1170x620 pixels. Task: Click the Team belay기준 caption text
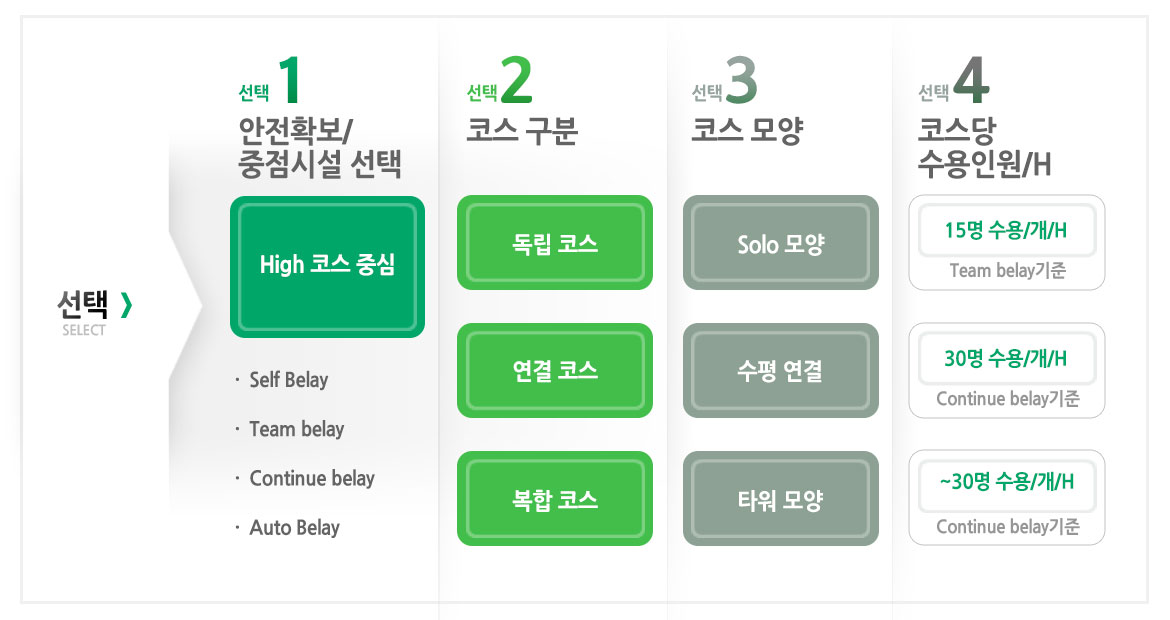1007,270
